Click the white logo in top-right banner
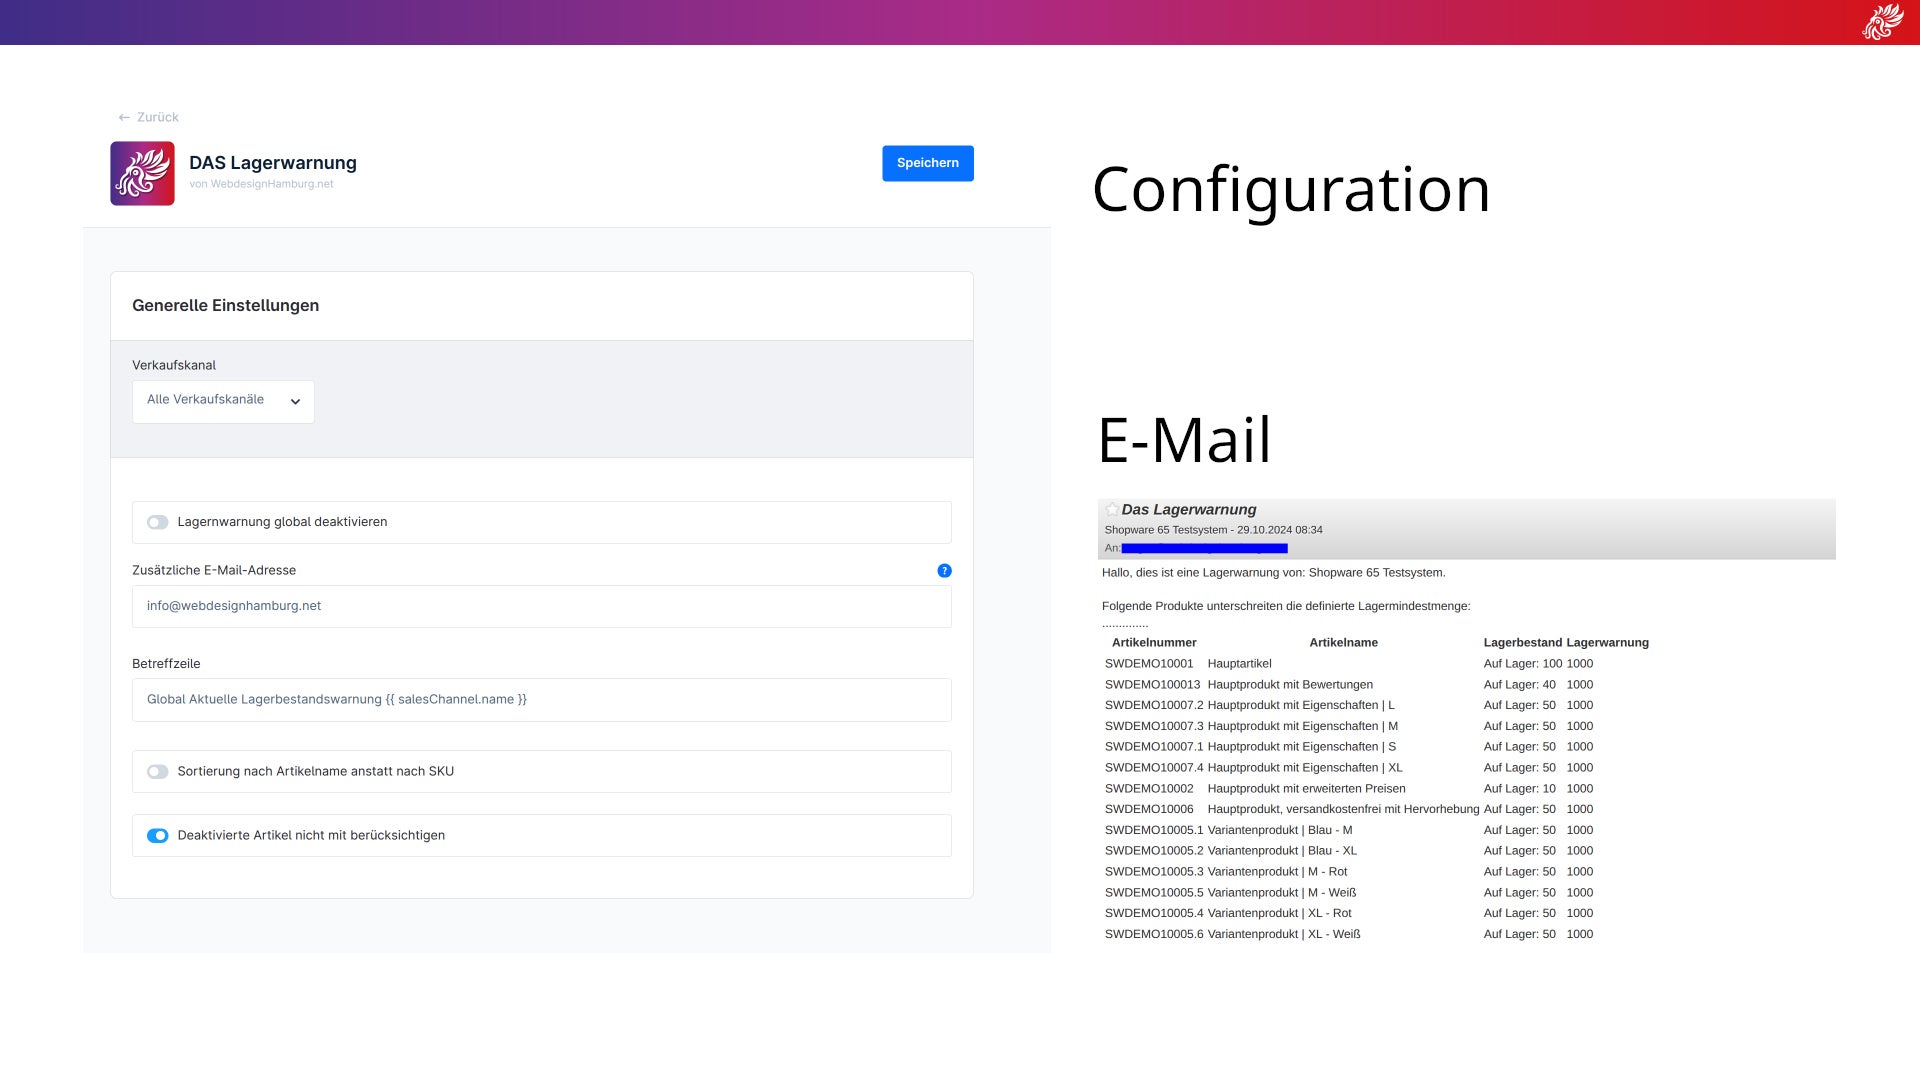Image resolution: width=1920 pixels, height=1080 pixels. pos(1883,22)
